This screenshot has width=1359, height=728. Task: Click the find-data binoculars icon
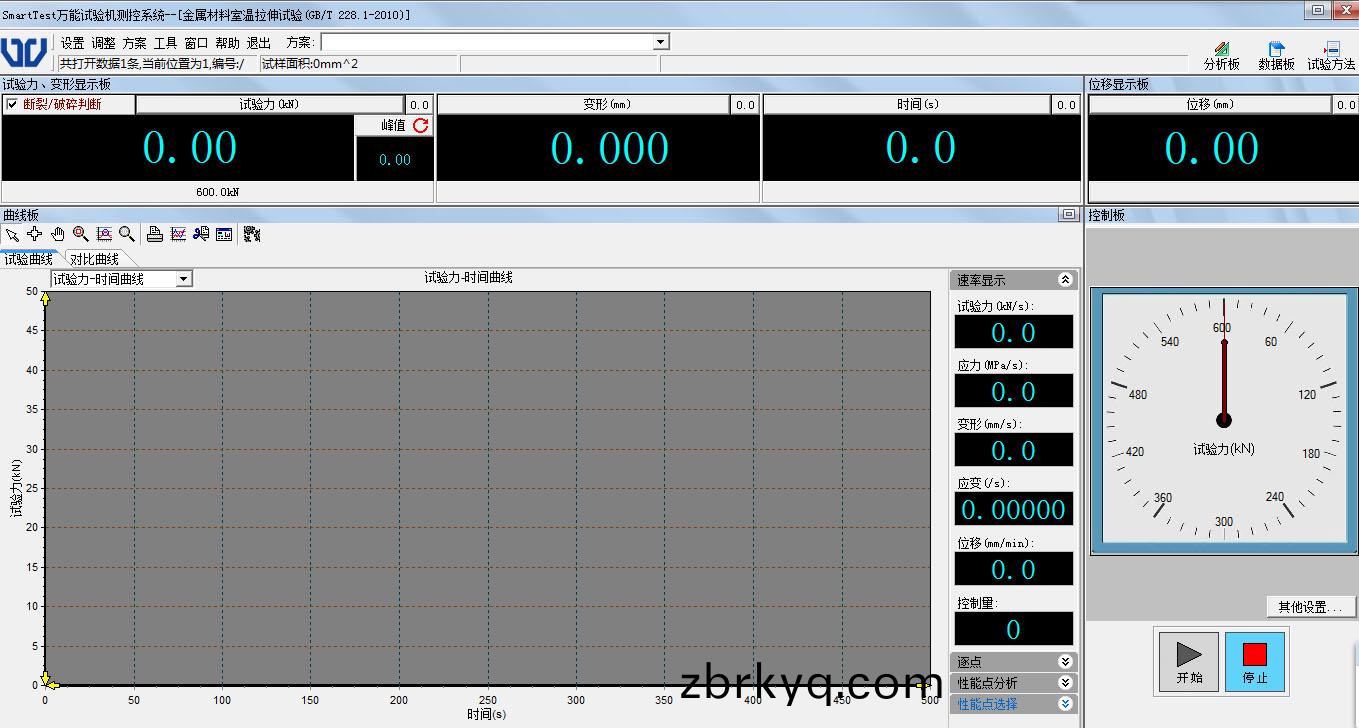tap(201, 234)
